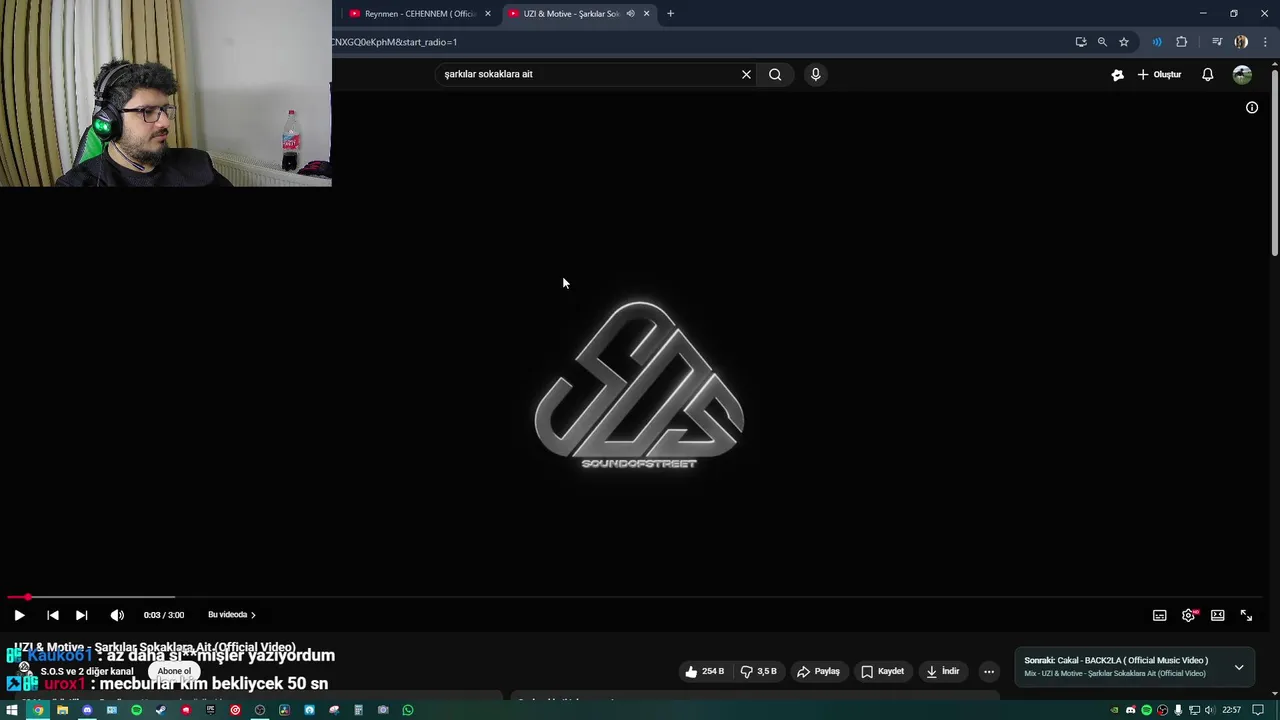The image size is (1280, 720).
Task: Mute the tab via its audio indicator
Action: [630, 13]
